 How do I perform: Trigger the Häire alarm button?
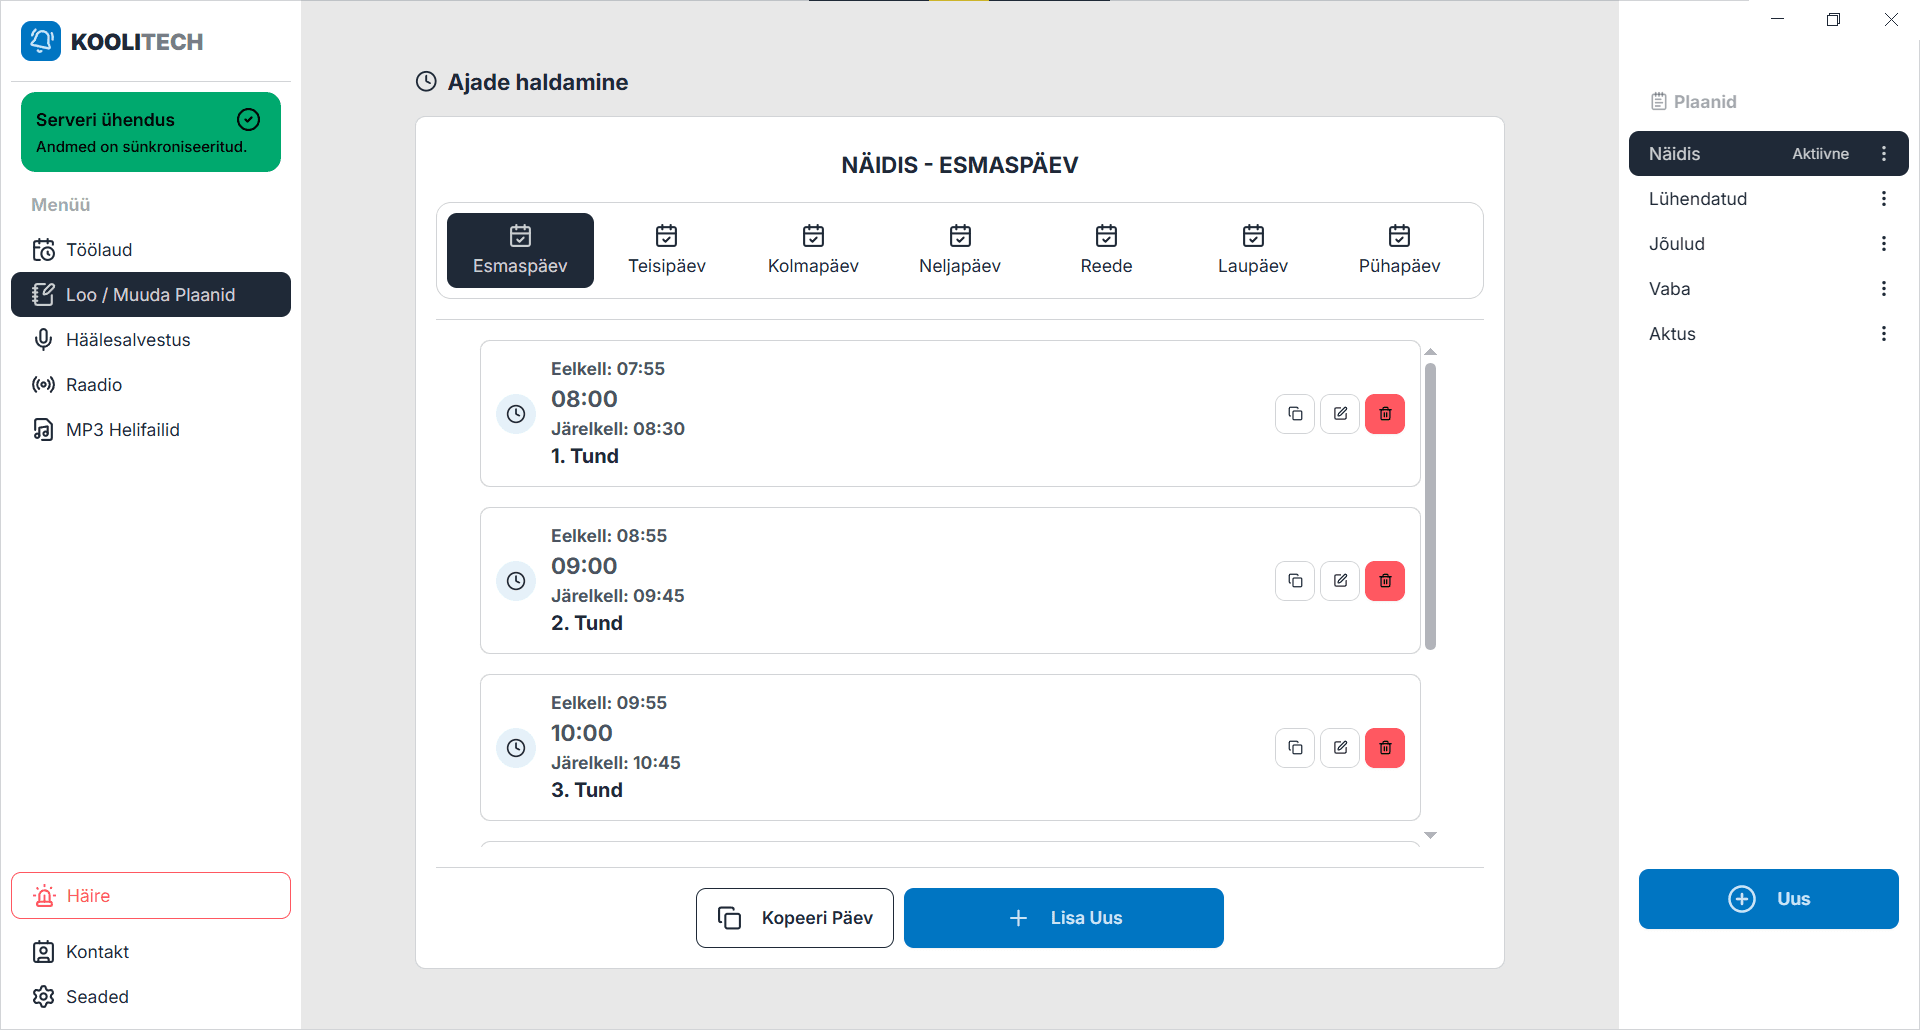point(151,896)
